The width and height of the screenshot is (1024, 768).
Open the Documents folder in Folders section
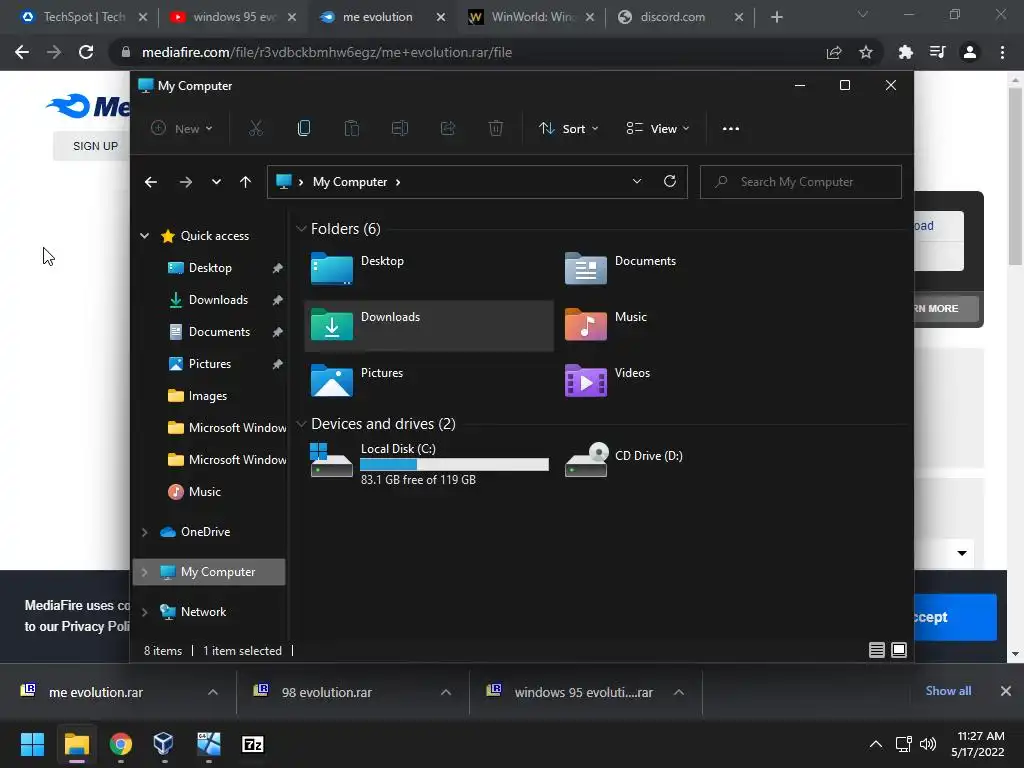682,269
